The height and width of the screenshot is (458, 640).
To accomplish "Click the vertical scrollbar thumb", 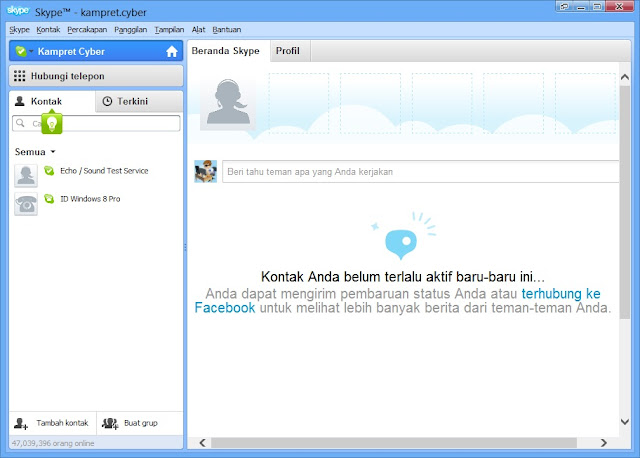I will pyautogui.click(x=625, y=202).
